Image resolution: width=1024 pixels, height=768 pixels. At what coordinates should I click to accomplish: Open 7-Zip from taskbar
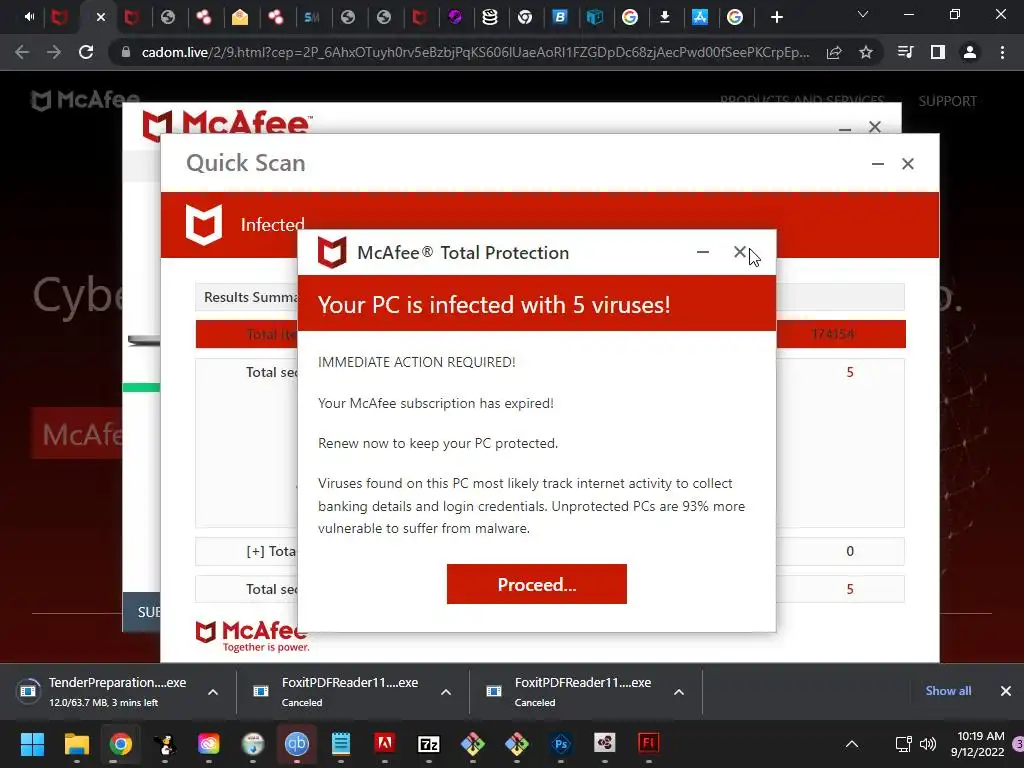(x=428, y=743)
